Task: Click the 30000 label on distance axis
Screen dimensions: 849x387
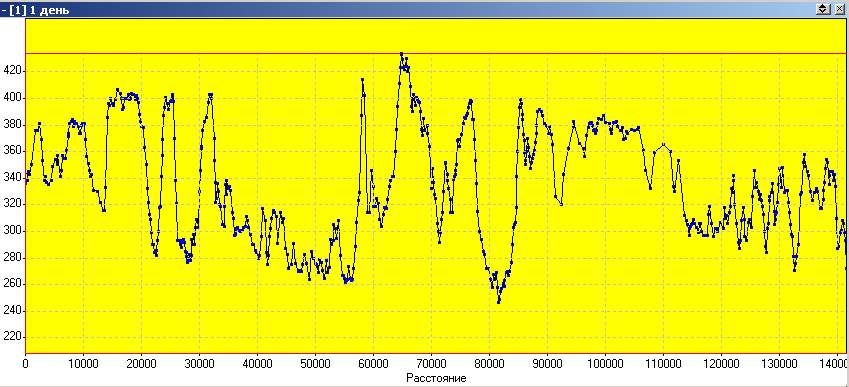Action: coord(199,363)
